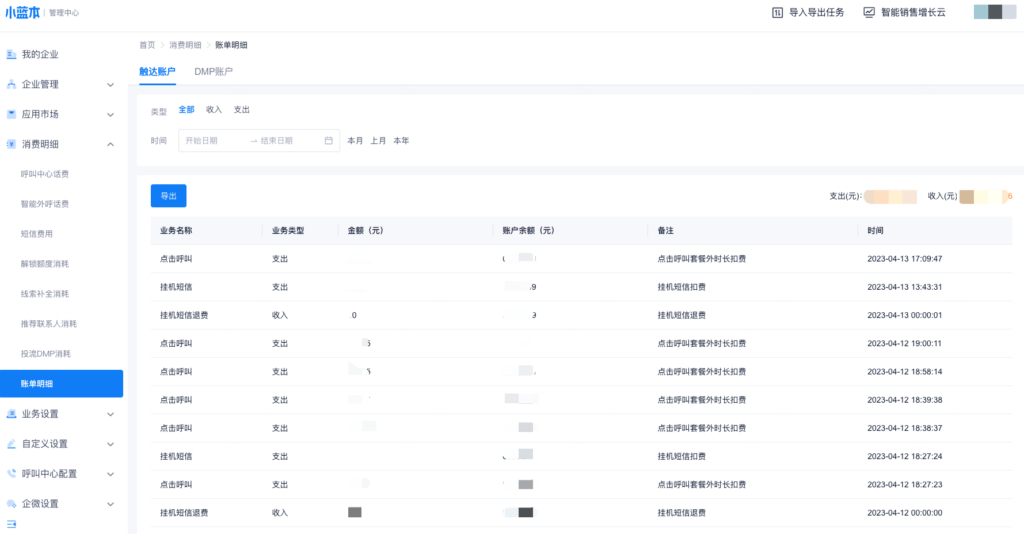Expand the 自定义设置 menu chevron
1024x534 pixels.
point(110,444)
